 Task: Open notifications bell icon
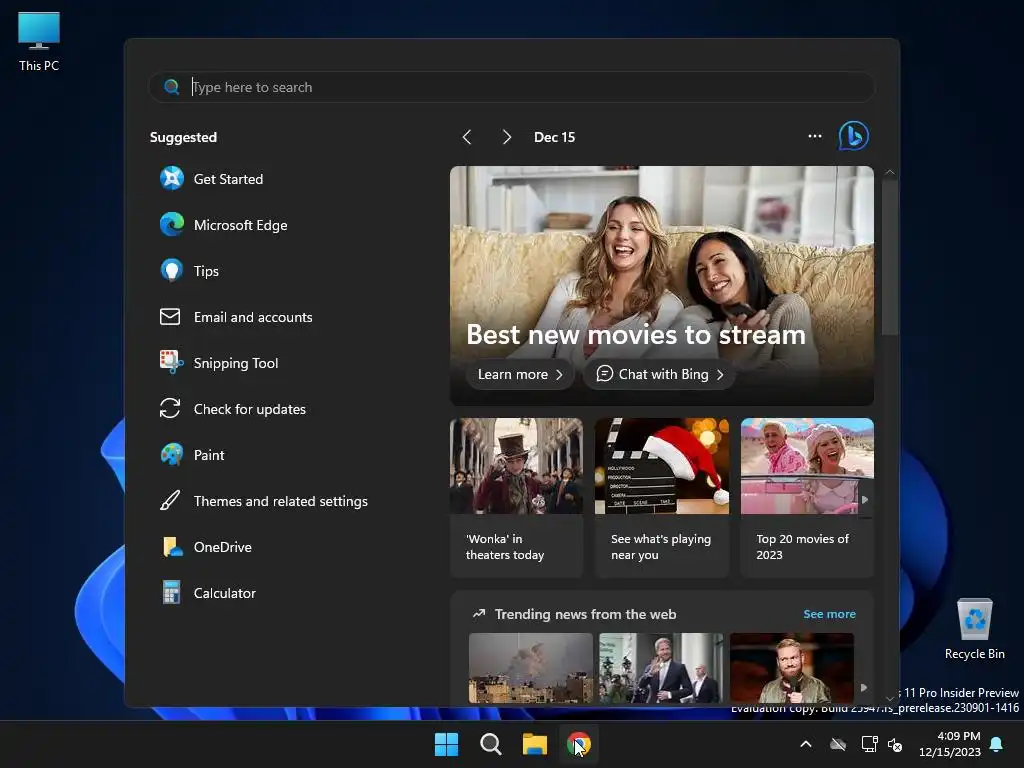tap(997, 744)
